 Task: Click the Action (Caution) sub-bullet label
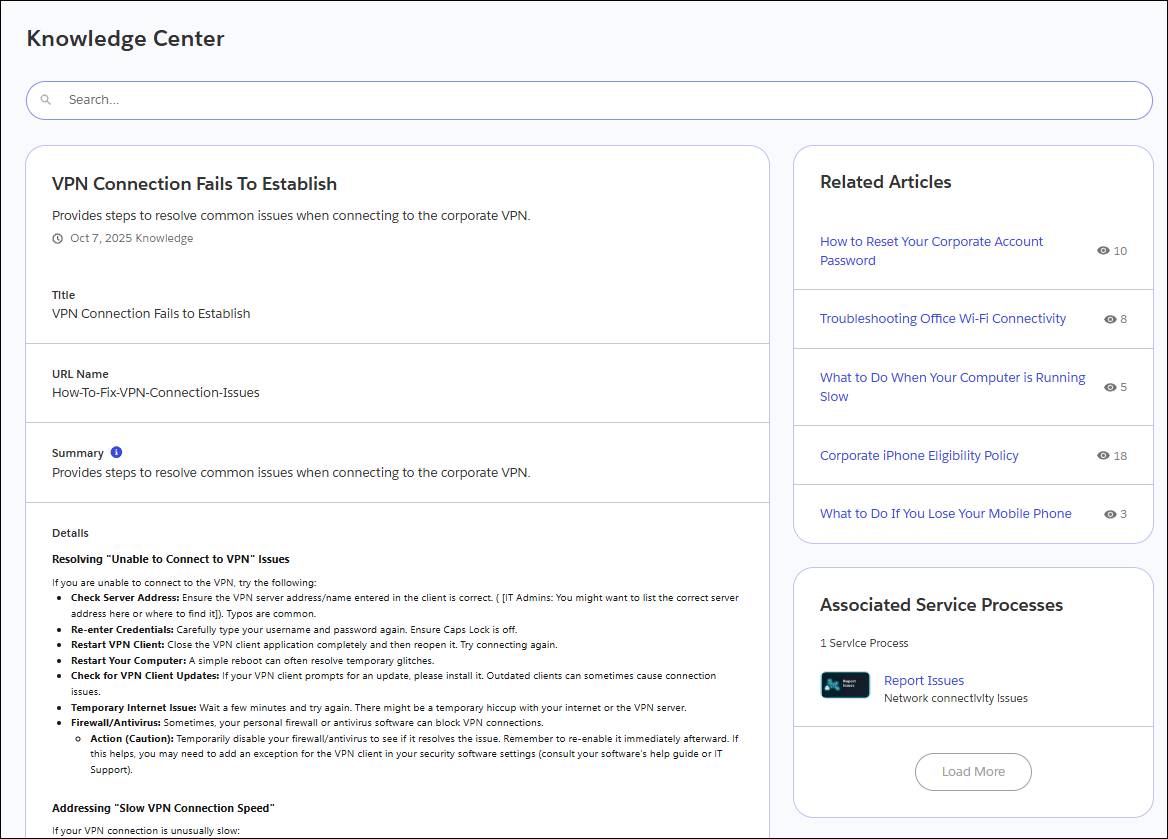132,738
